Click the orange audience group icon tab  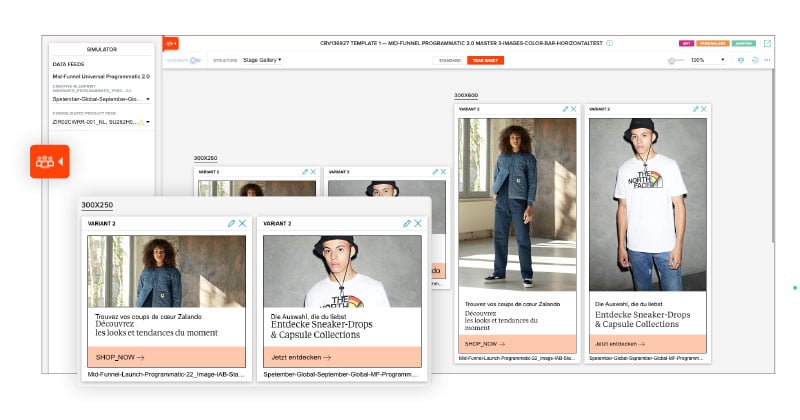[48, 161]
